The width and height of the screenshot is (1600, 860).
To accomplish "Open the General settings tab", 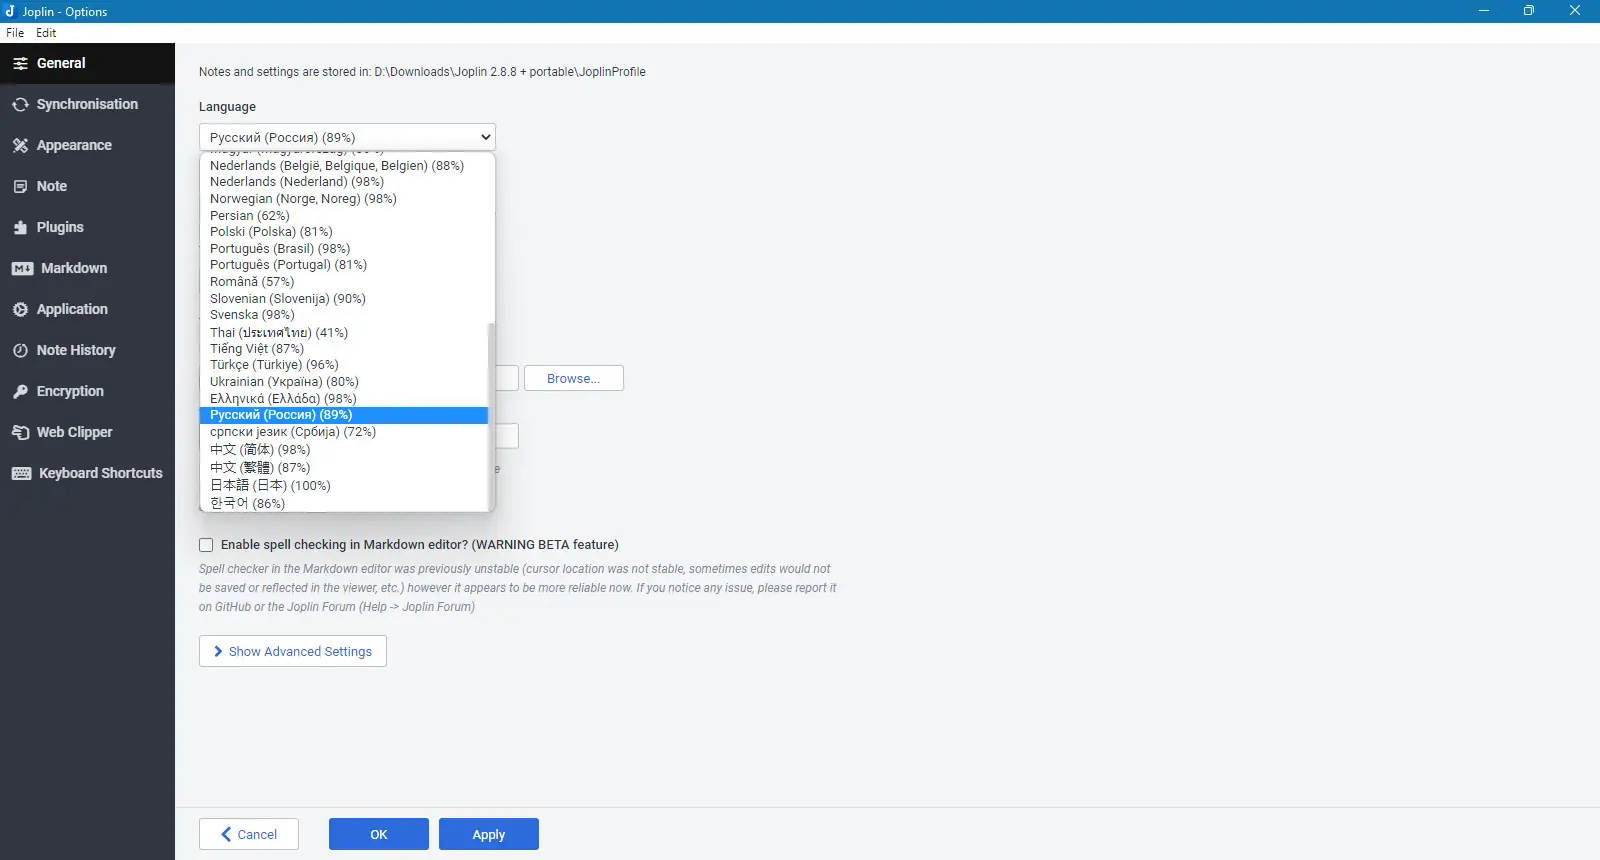I will pyautogui.click(x=87, y=63).
